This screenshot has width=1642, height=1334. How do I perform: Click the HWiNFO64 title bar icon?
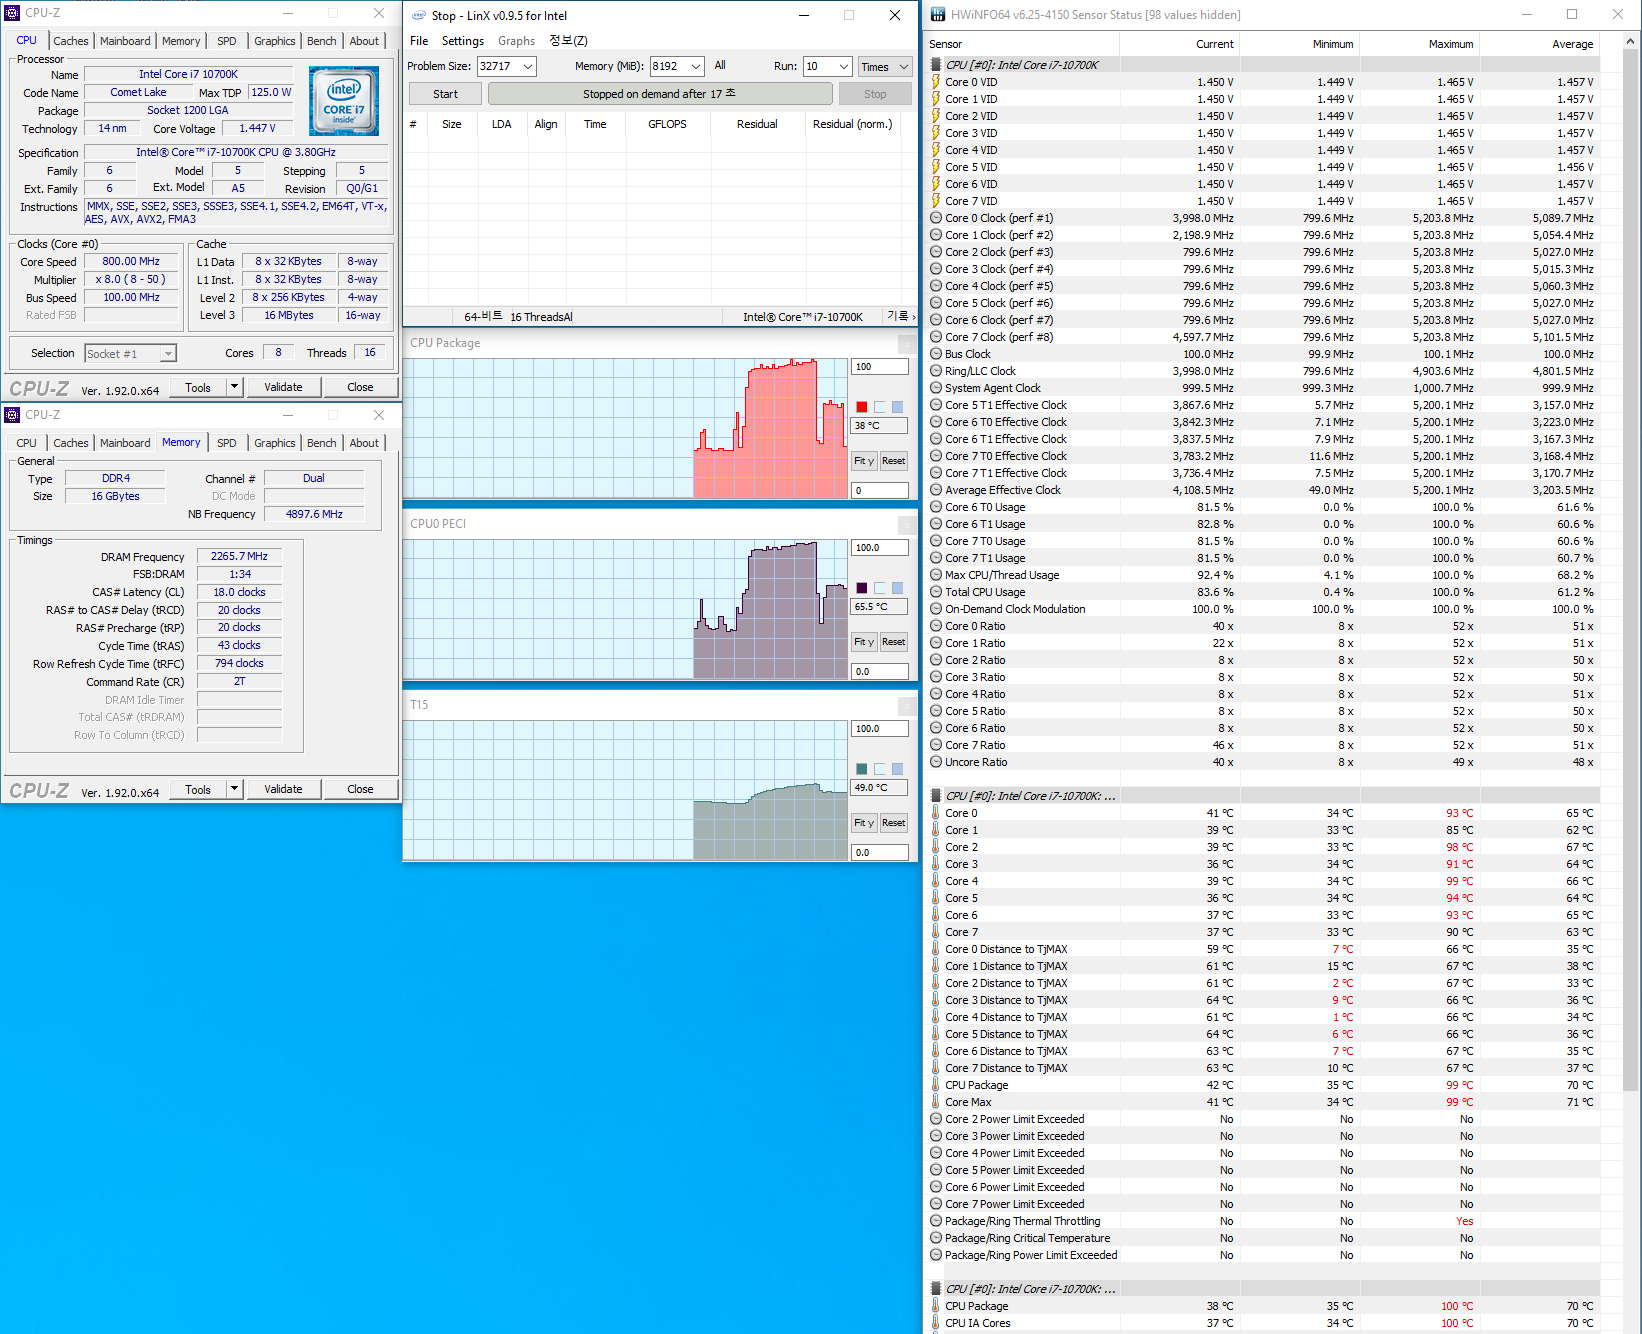(x=937, y=15)
